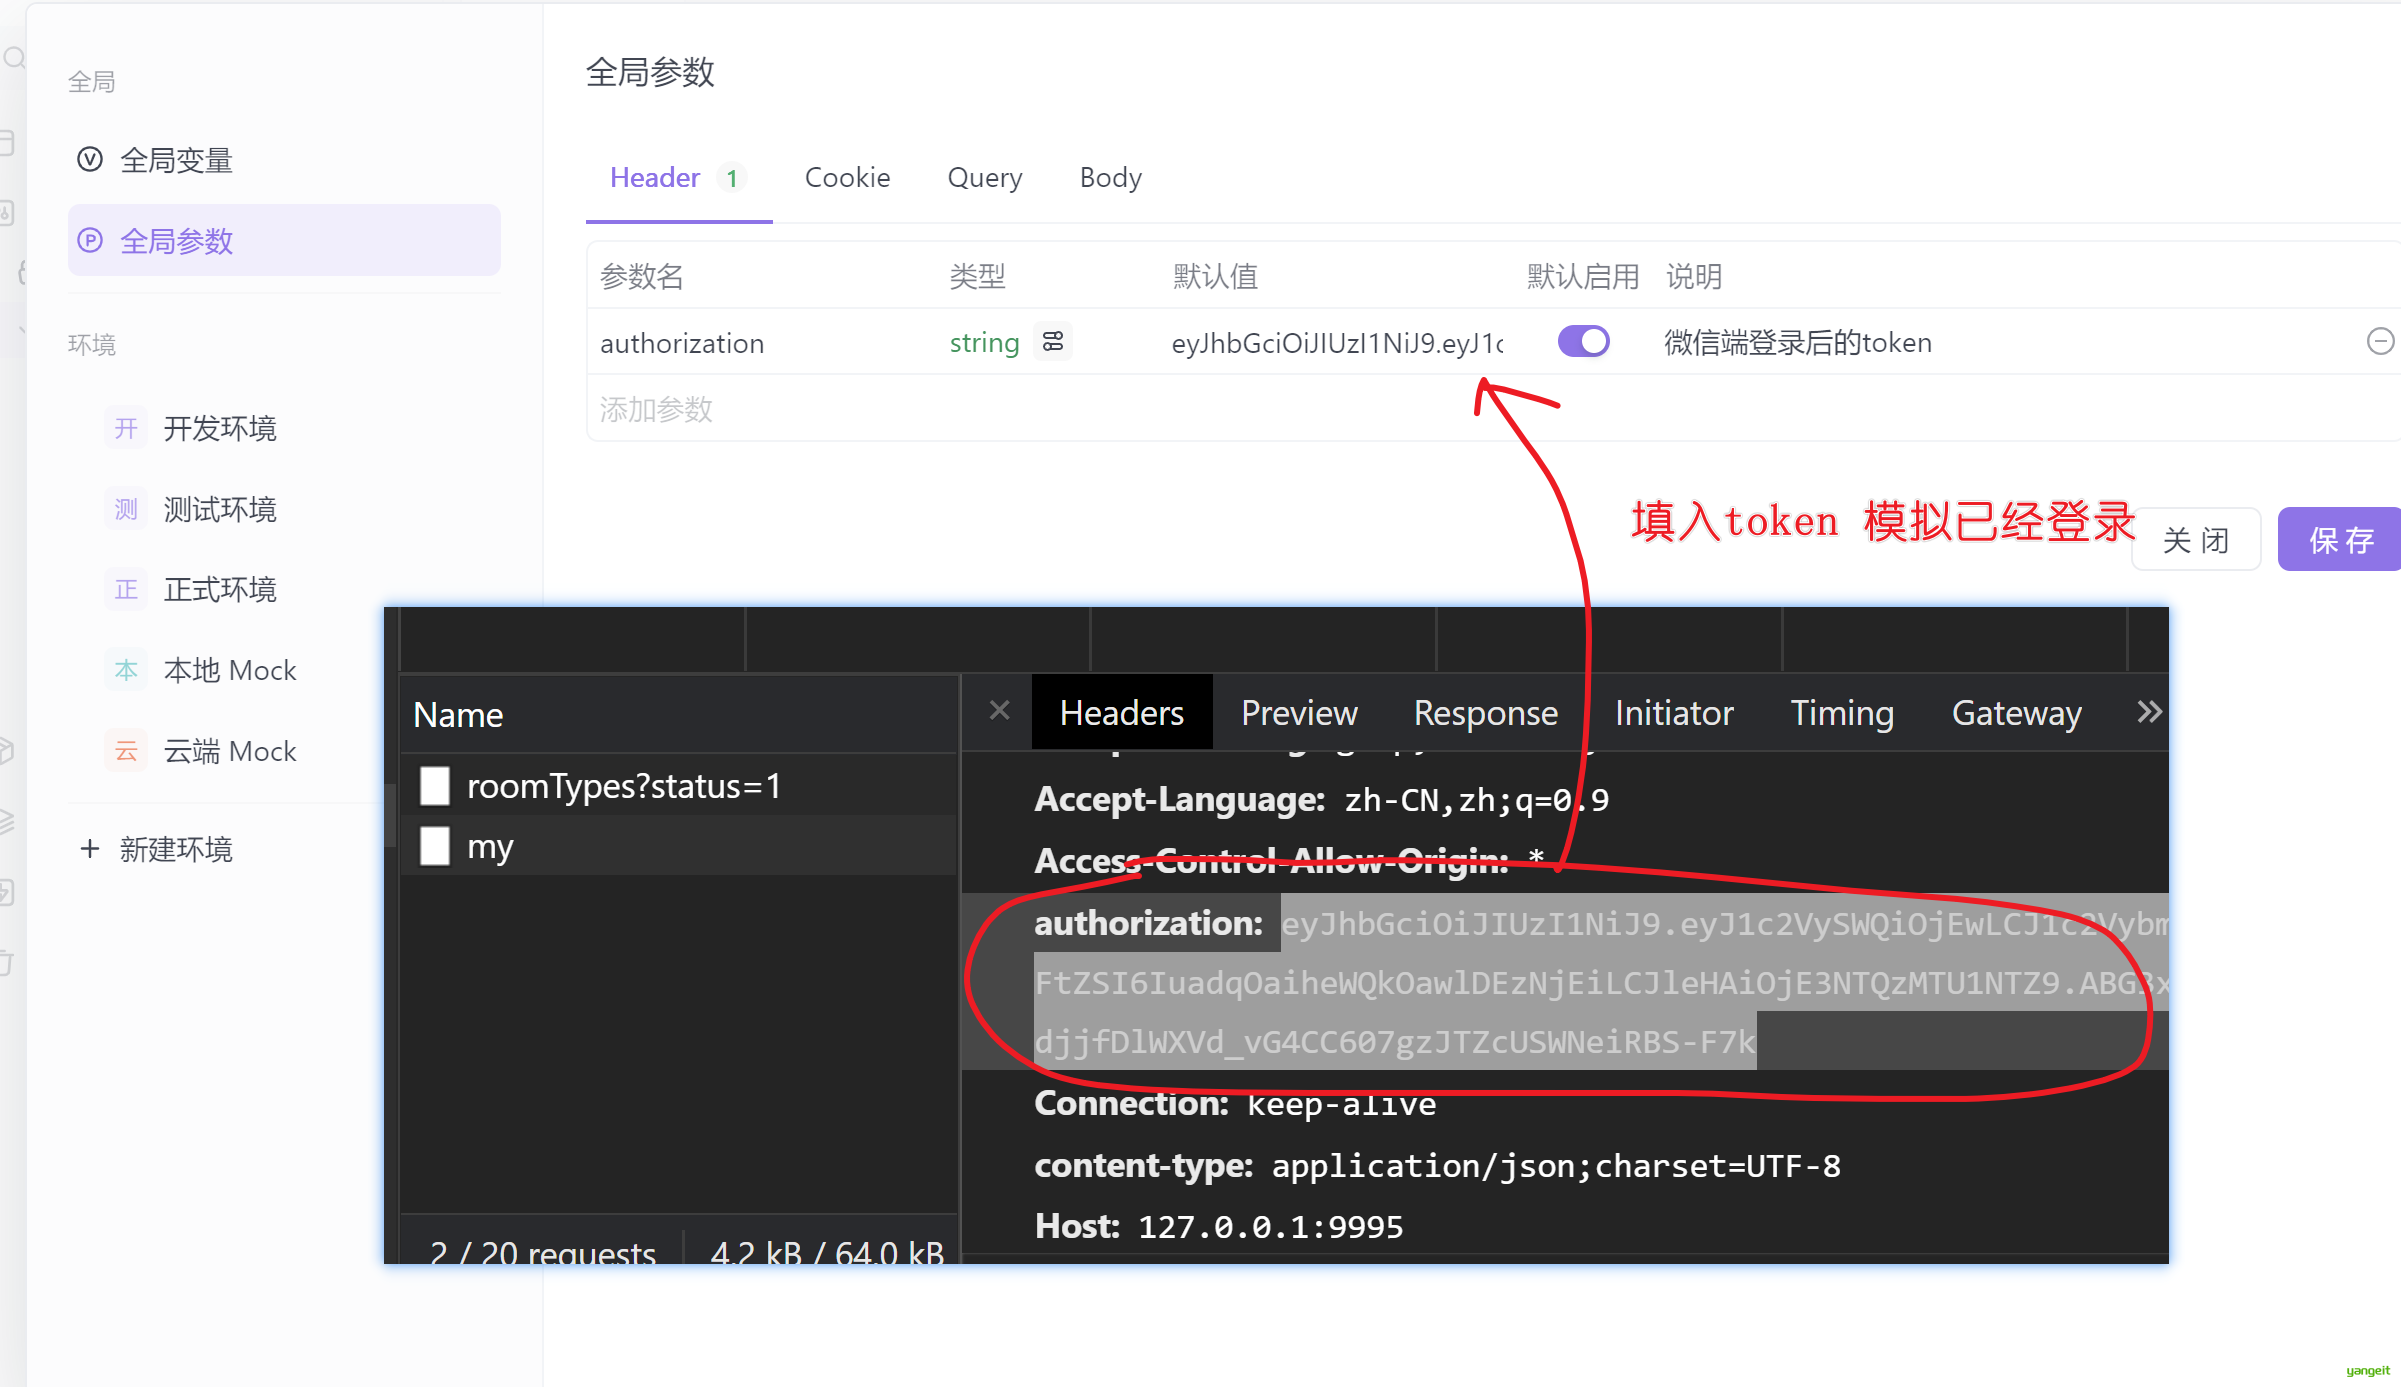Switch to the Body tab
Viewport: 2401px width, 1387px height.
[x=1110, y=178]
